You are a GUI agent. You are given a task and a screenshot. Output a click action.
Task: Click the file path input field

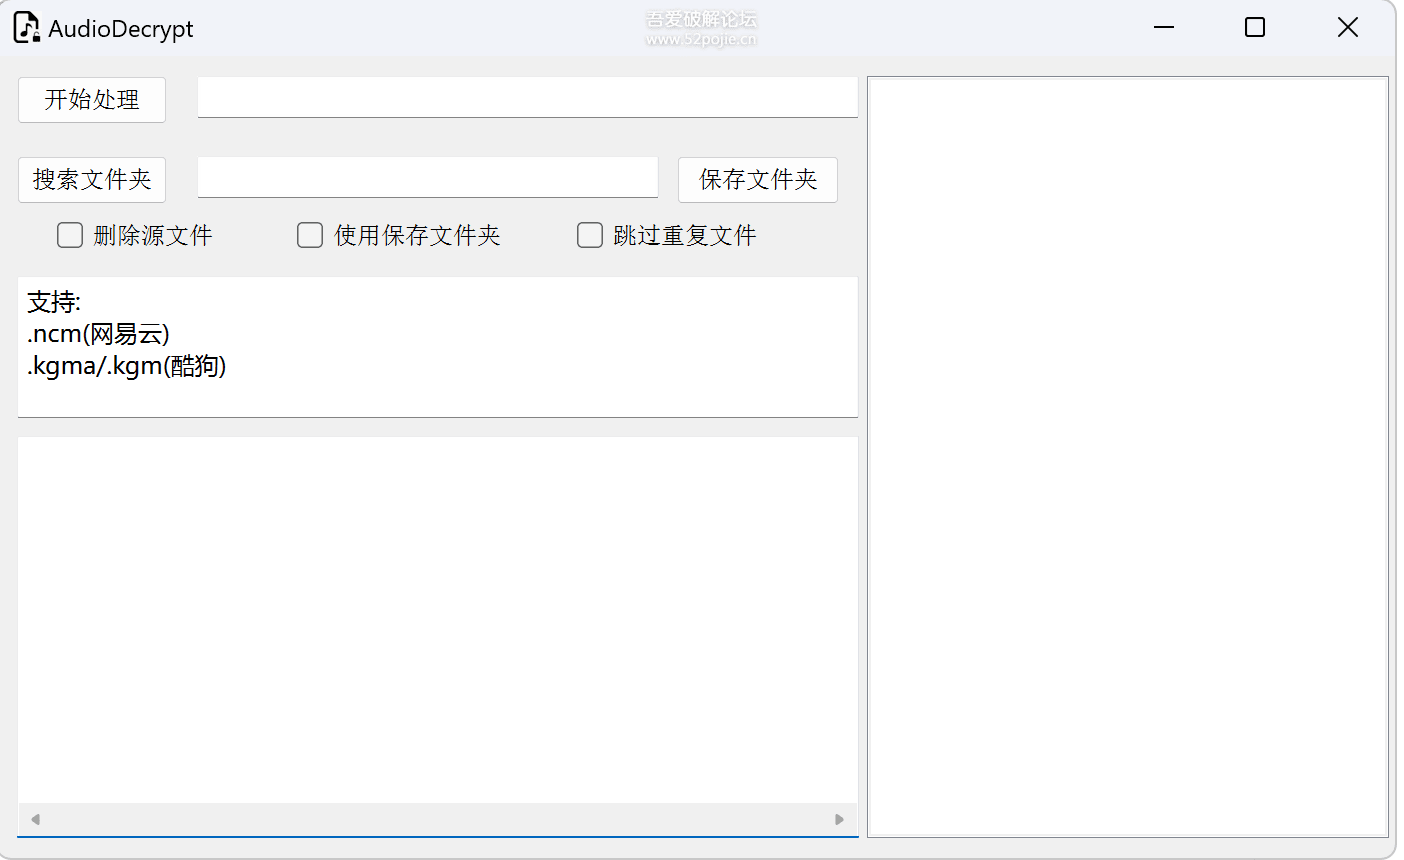point(527,97)
